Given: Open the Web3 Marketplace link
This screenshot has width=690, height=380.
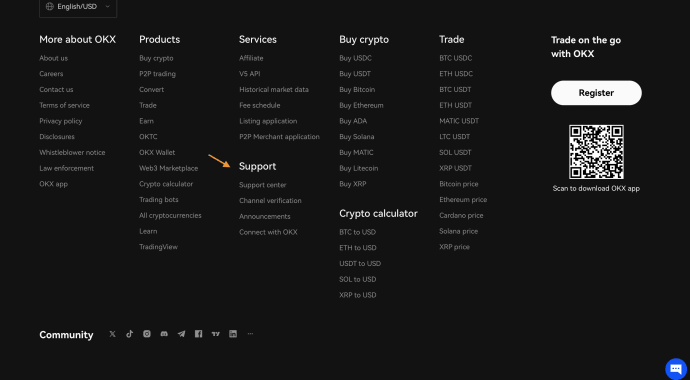Looking at the screenshot, I should (169, 168).
